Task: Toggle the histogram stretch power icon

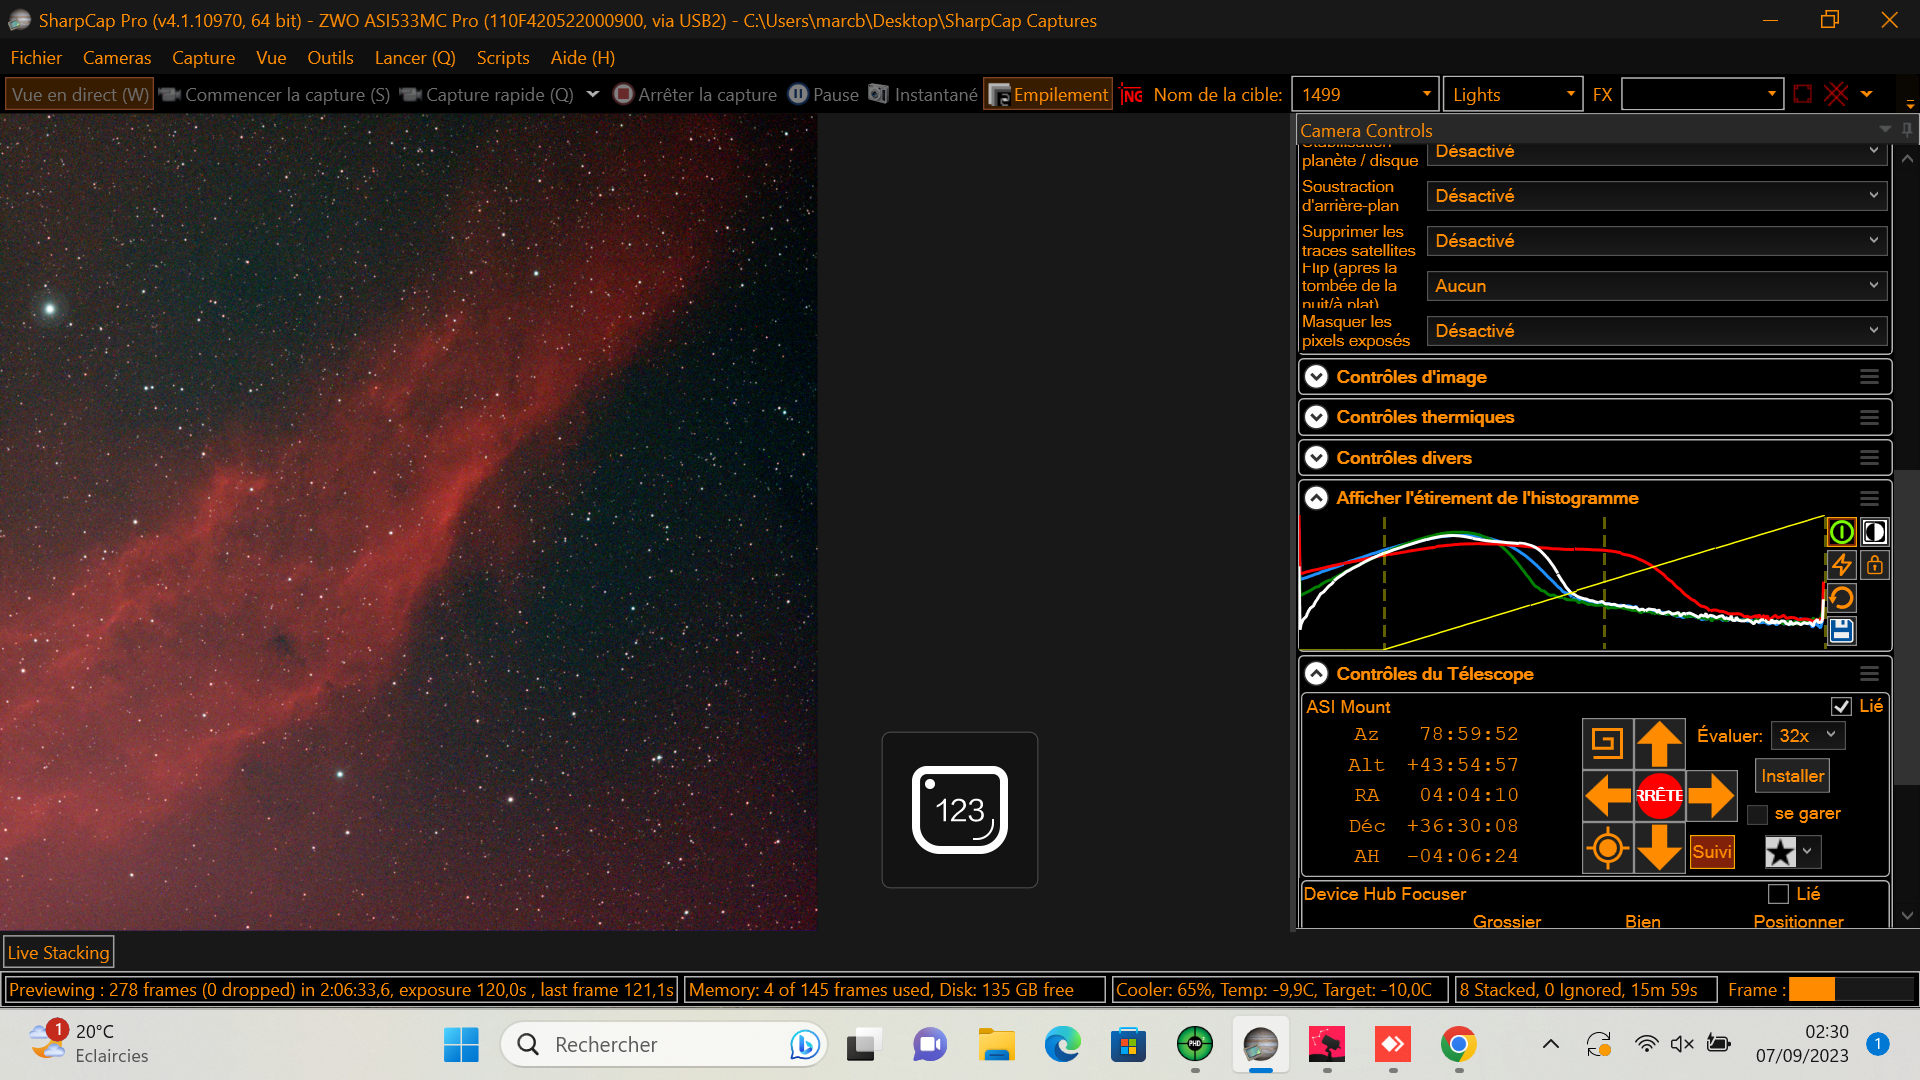Action: coord(1841,532)
